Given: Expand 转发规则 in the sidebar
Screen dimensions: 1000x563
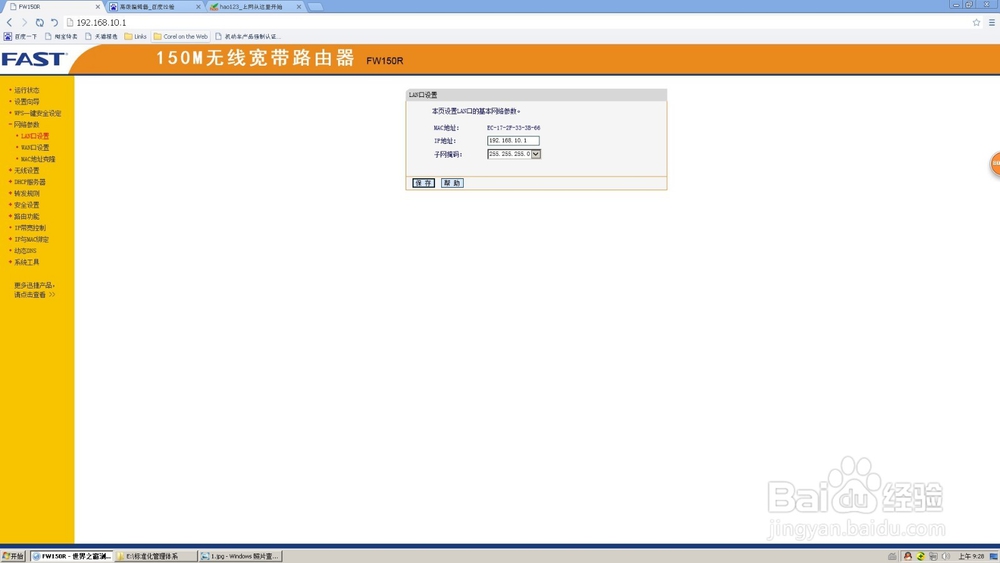Looking at the screenshot, I should coord(27,193).
